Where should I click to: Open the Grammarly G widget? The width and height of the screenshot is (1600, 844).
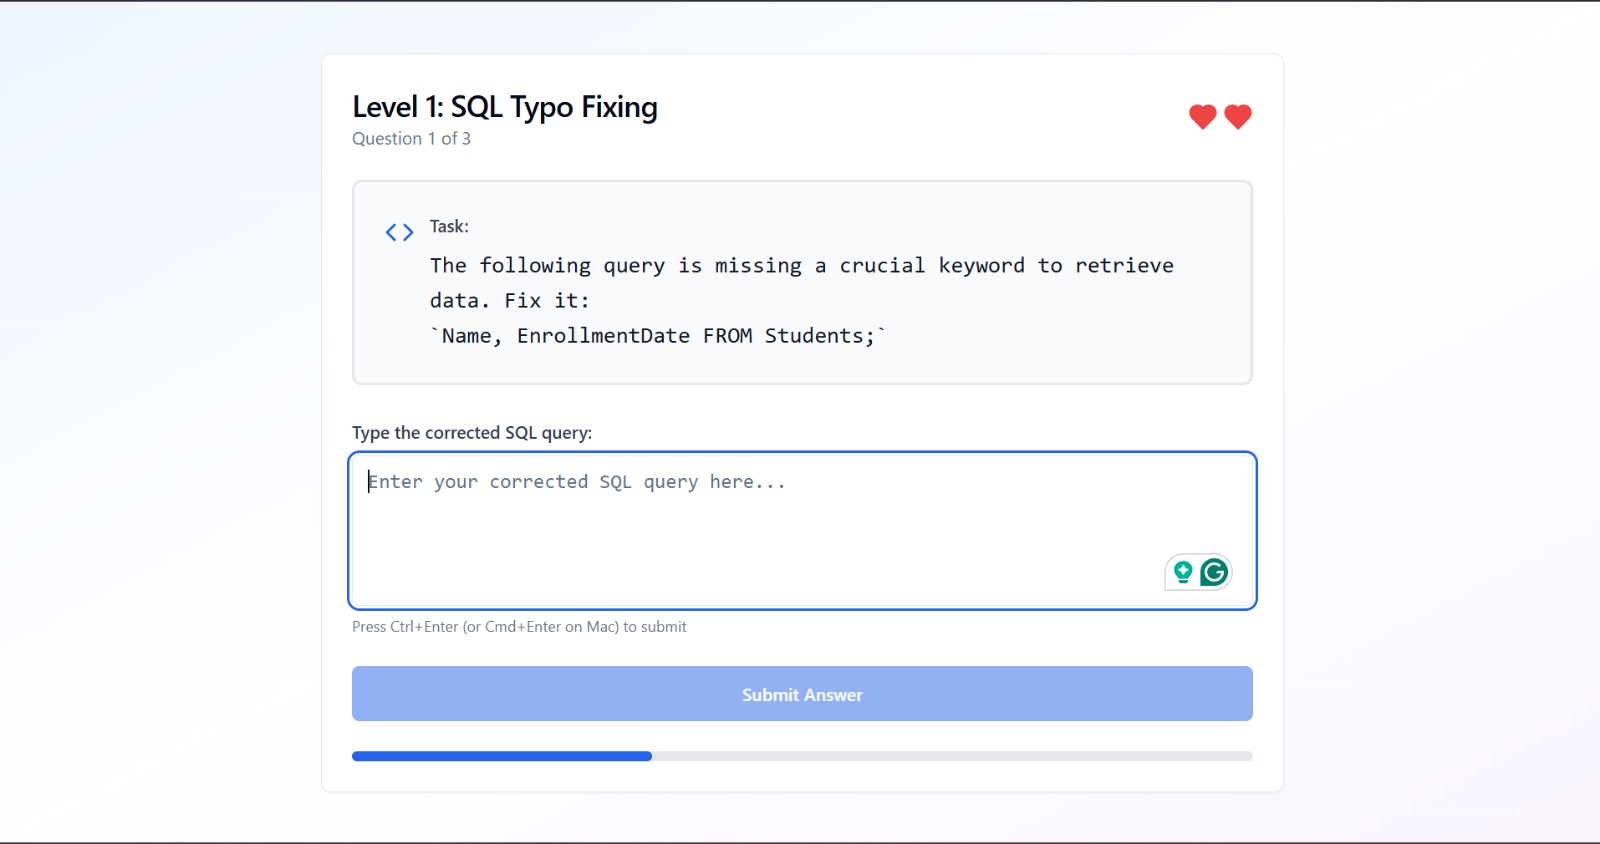coord(1214,572)
